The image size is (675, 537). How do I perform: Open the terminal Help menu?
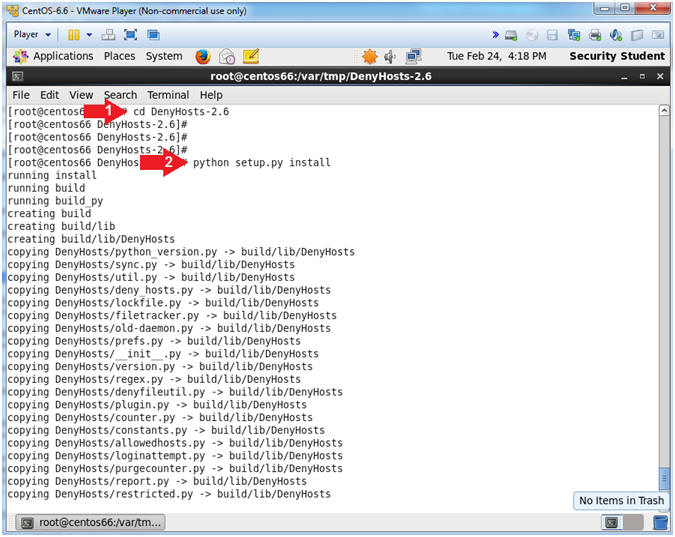(211, 95)
